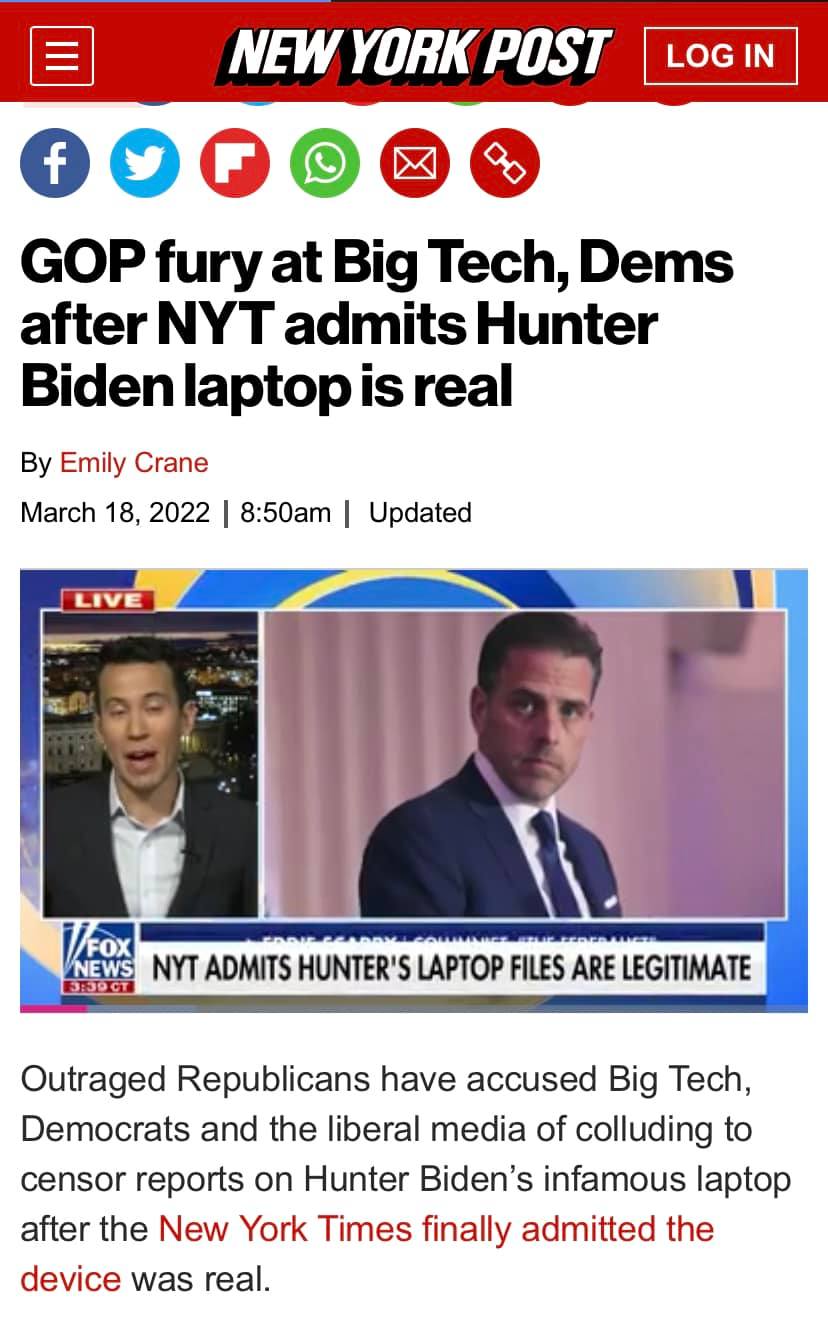Click the March 18, 2022 publish date
The height and width of the screenshot is (1321, 828).
point(115,513)
